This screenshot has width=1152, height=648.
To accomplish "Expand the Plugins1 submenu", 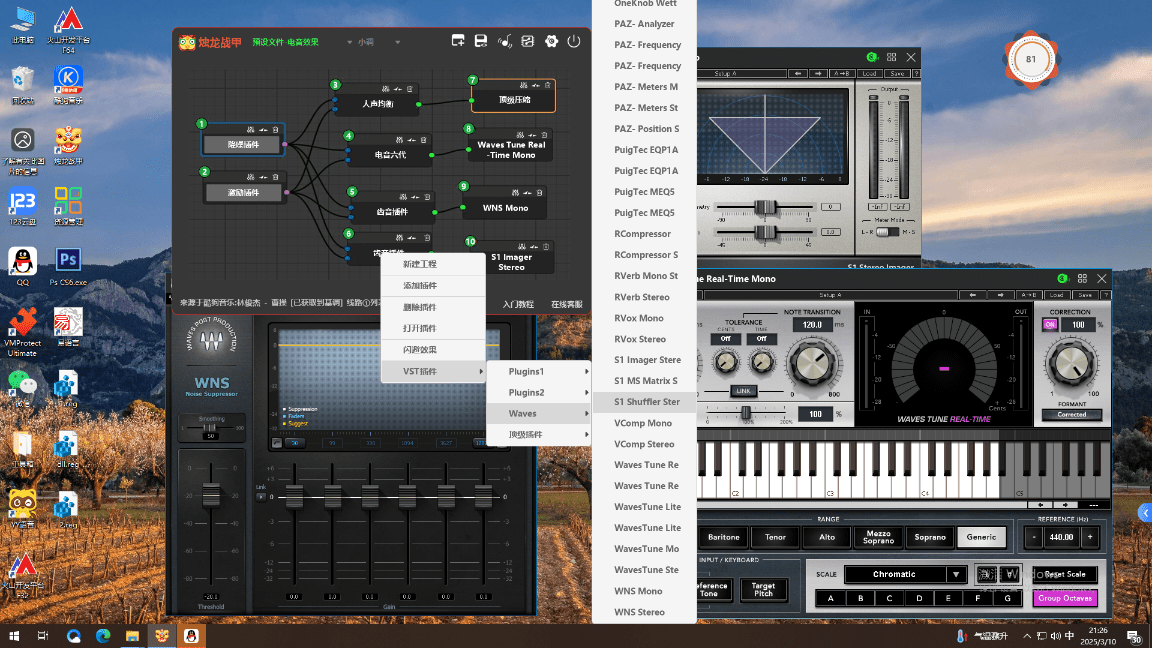I will point(539,372).
